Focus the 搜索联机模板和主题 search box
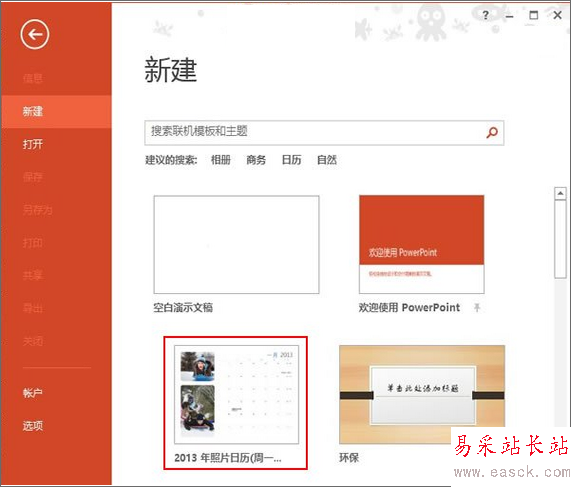This screenshot has height=487, width=571. [324, 133]
